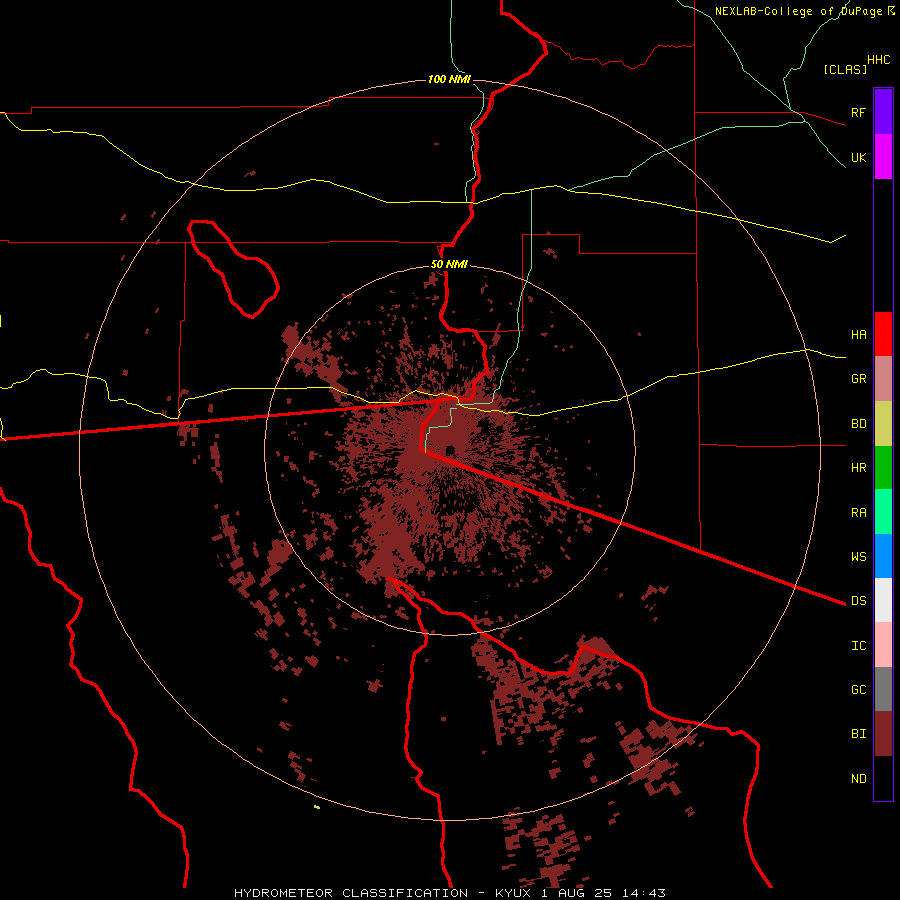Click the GR legend label
This screenshot has height=900, width=900.
point(858,379)
